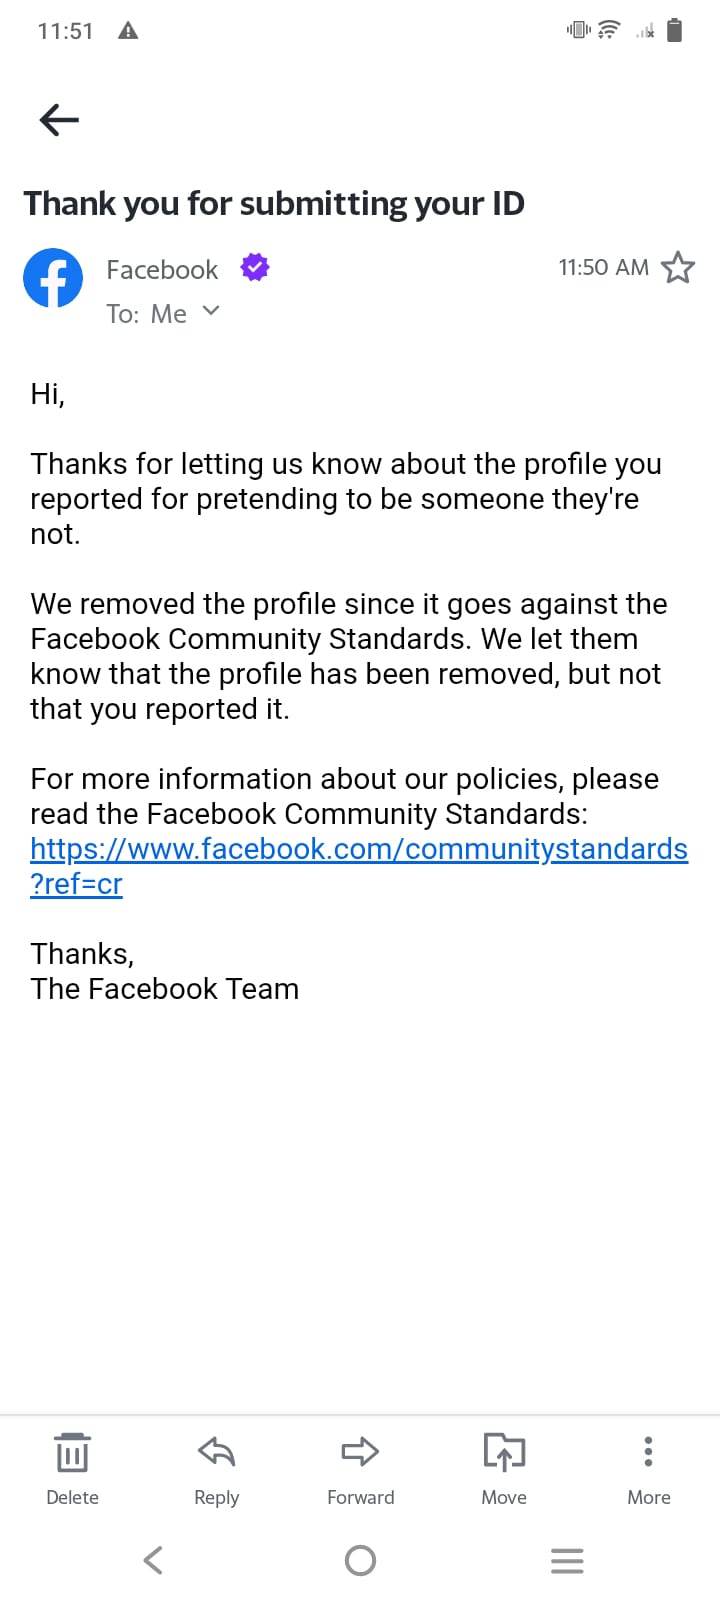Tap the purple verified sender badge
Viewport: 720px width, 1600px height.
tap(255, 267)
